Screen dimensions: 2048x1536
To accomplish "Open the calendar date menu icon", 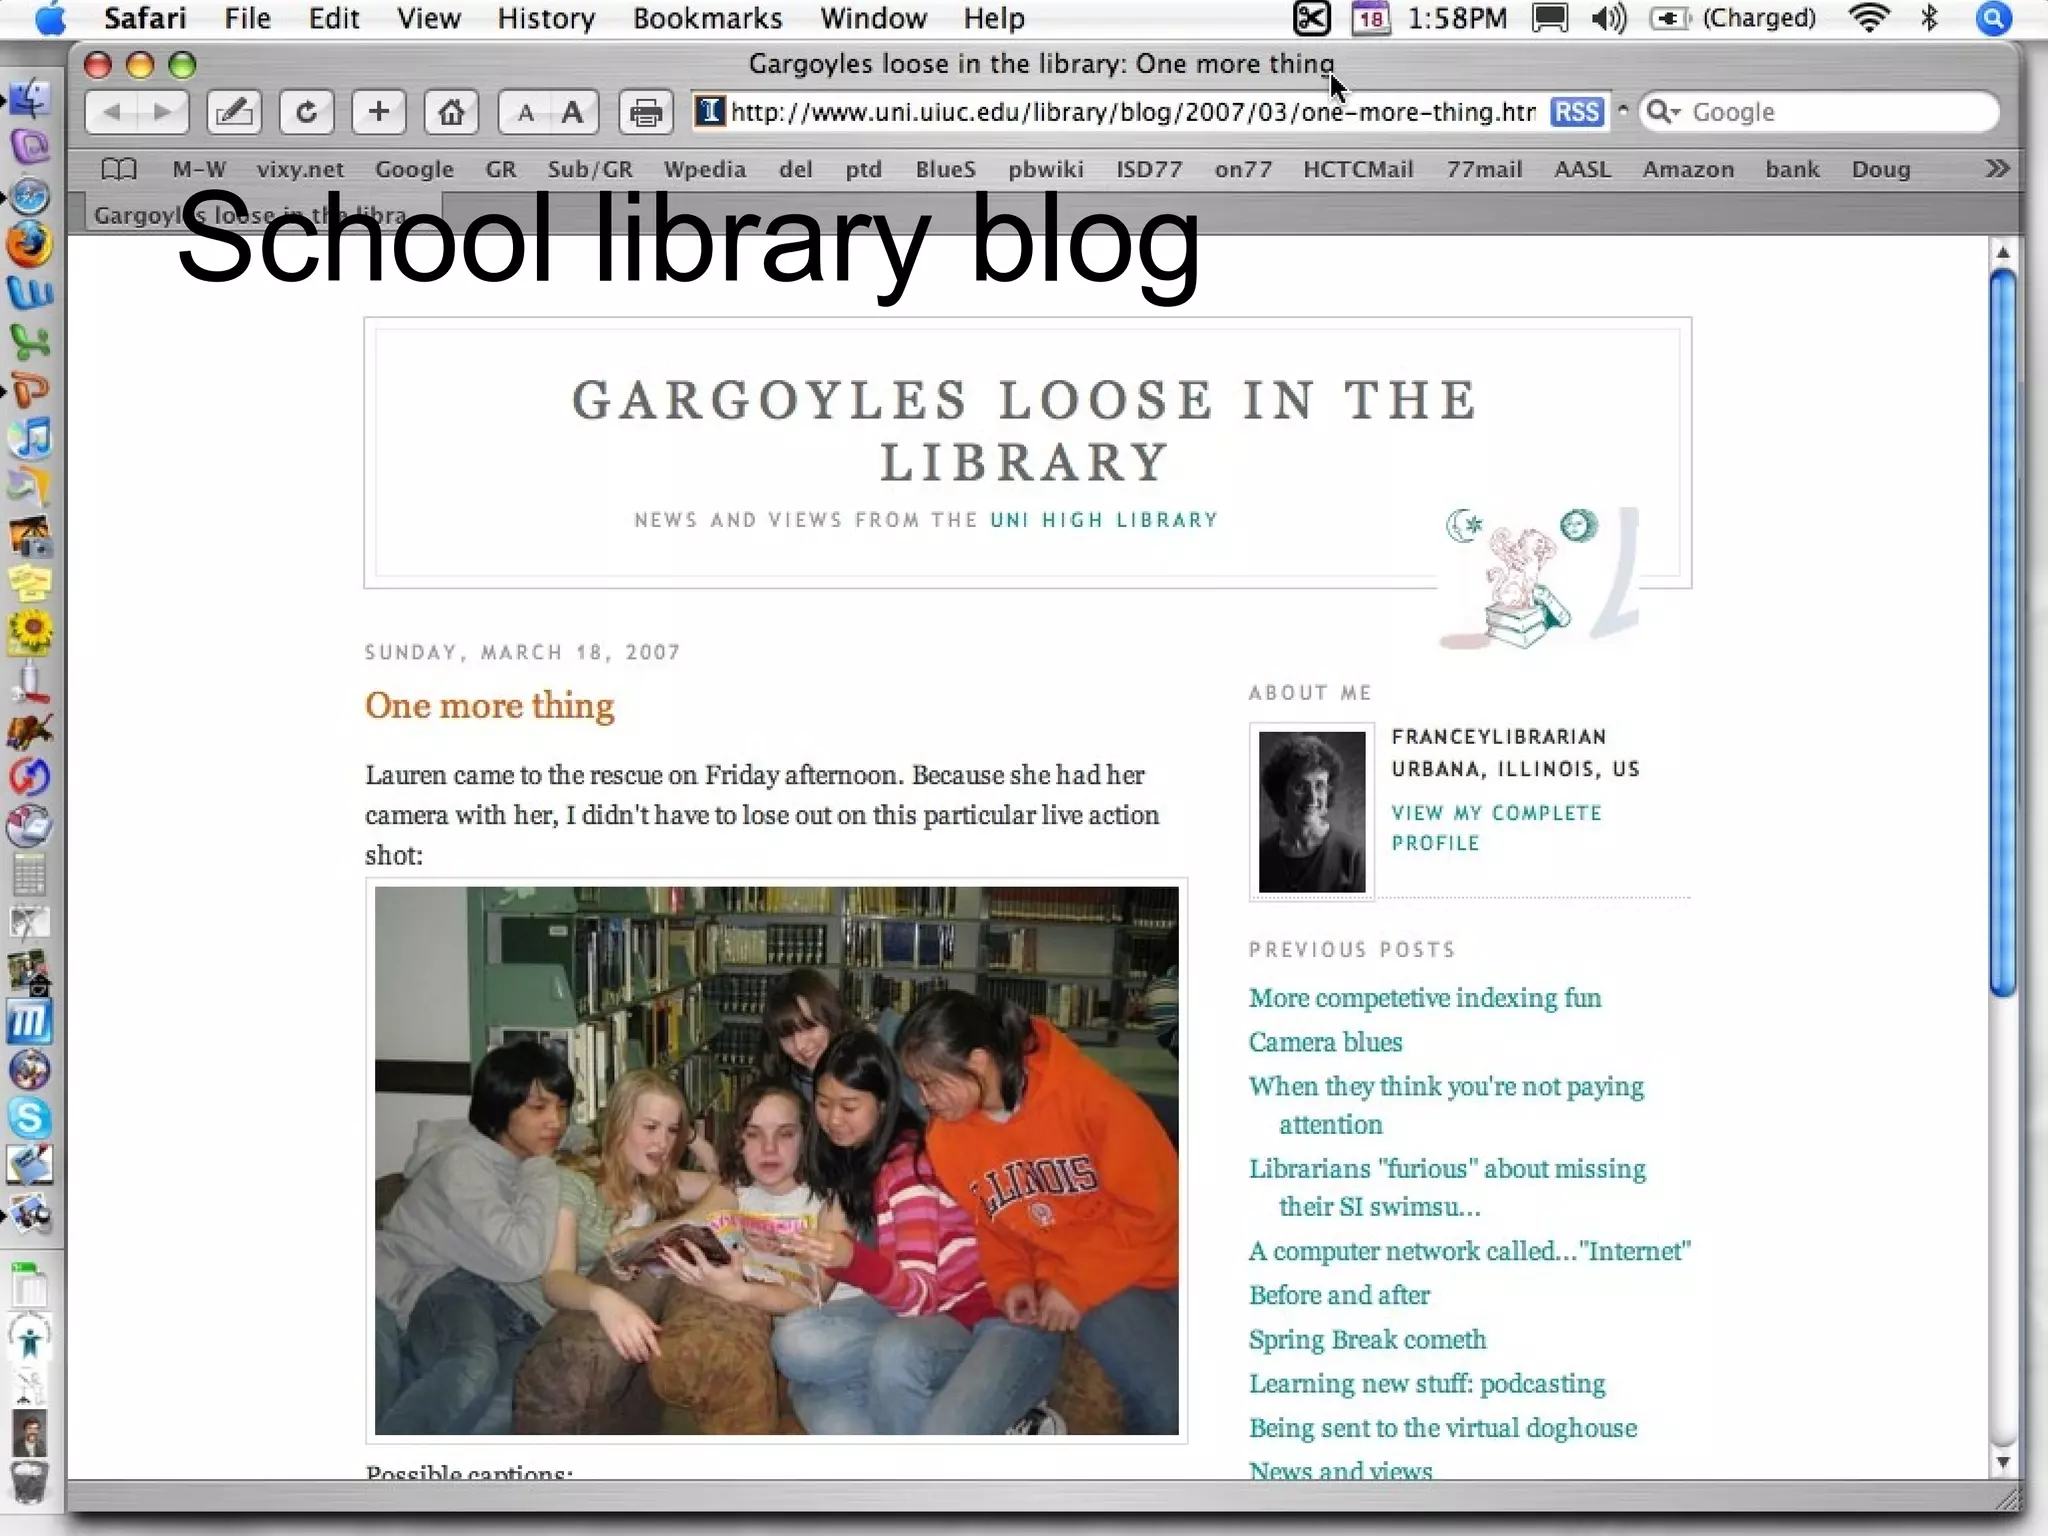I will tap(1371, 19).
